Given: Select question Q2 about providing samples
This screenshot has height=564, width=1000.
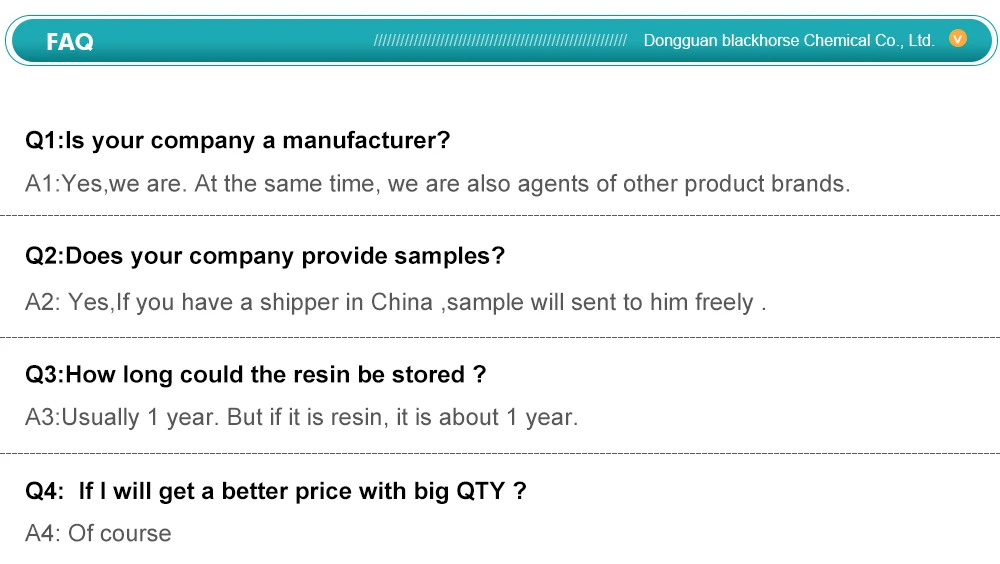Looking at the screenshot, I should [x=265, y=256].
